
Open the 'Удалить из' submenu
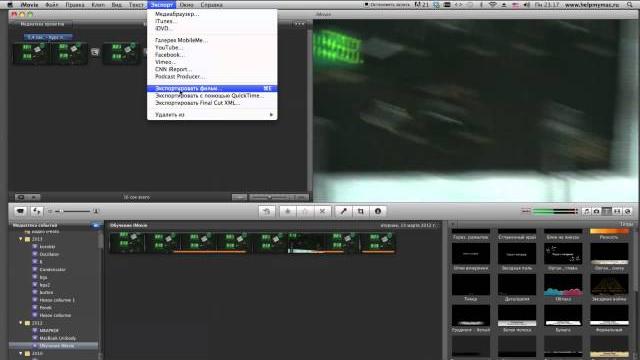pyautogui.click(x=212, y=115)
